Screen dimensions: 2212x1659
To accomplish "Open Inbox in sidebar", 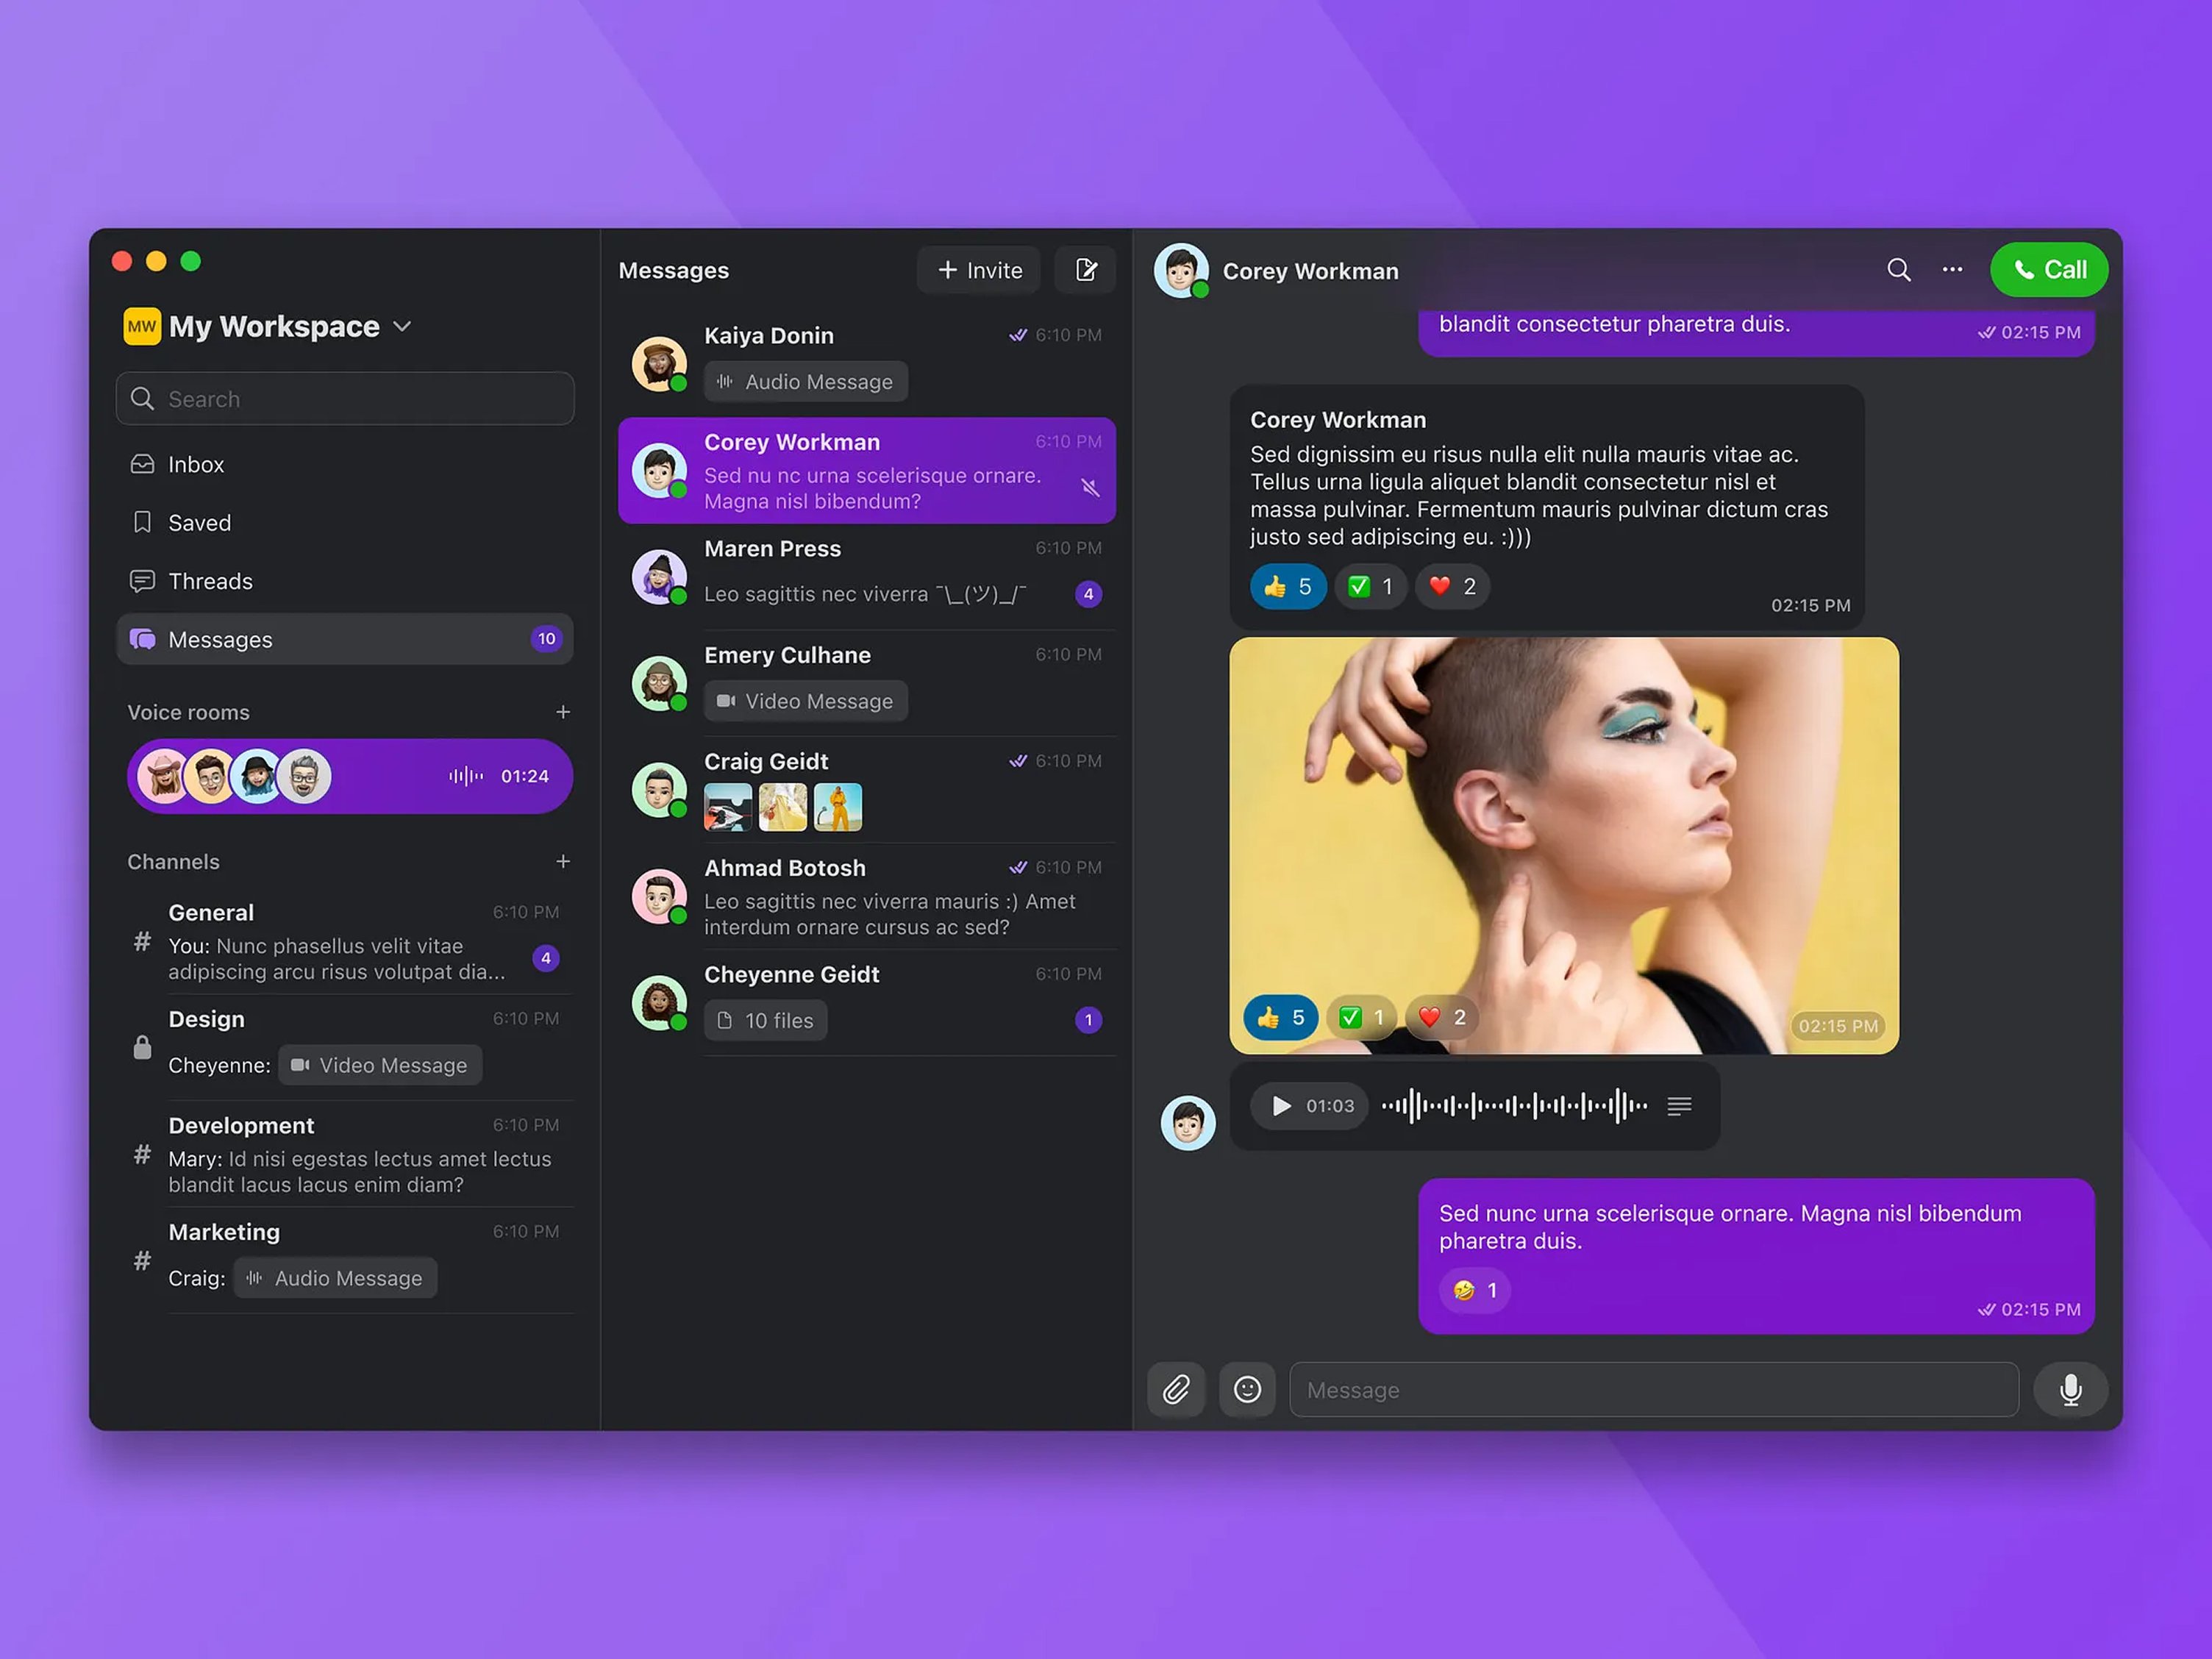I will (x=345, y=464).
